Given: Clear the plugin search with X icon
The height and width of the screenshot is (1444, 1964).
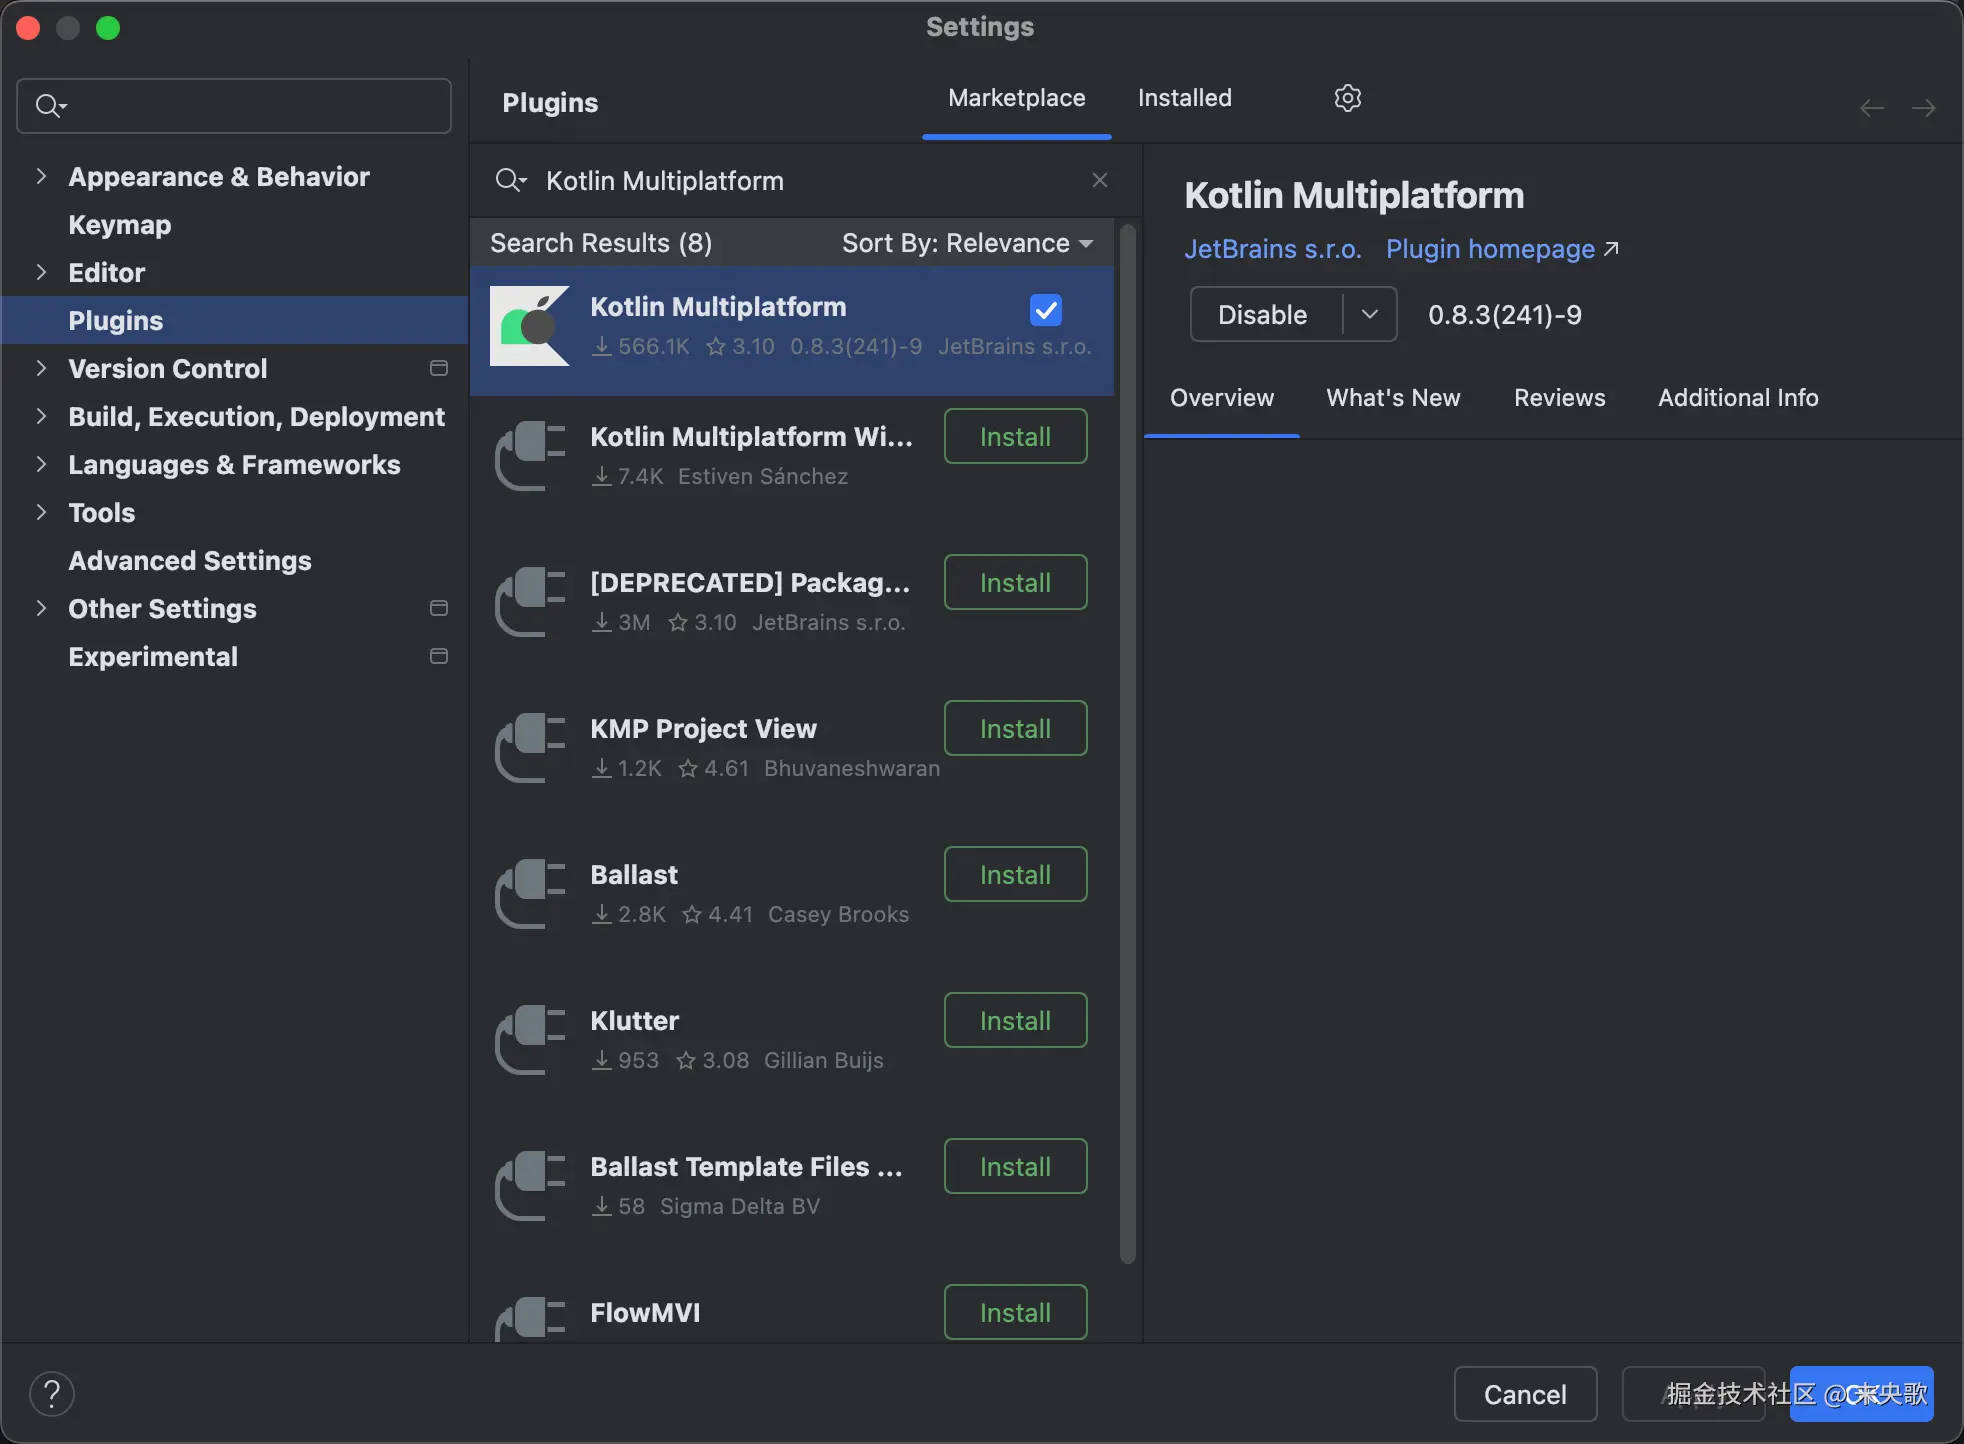Looking at the screenshot, I should click(1100, 180).
